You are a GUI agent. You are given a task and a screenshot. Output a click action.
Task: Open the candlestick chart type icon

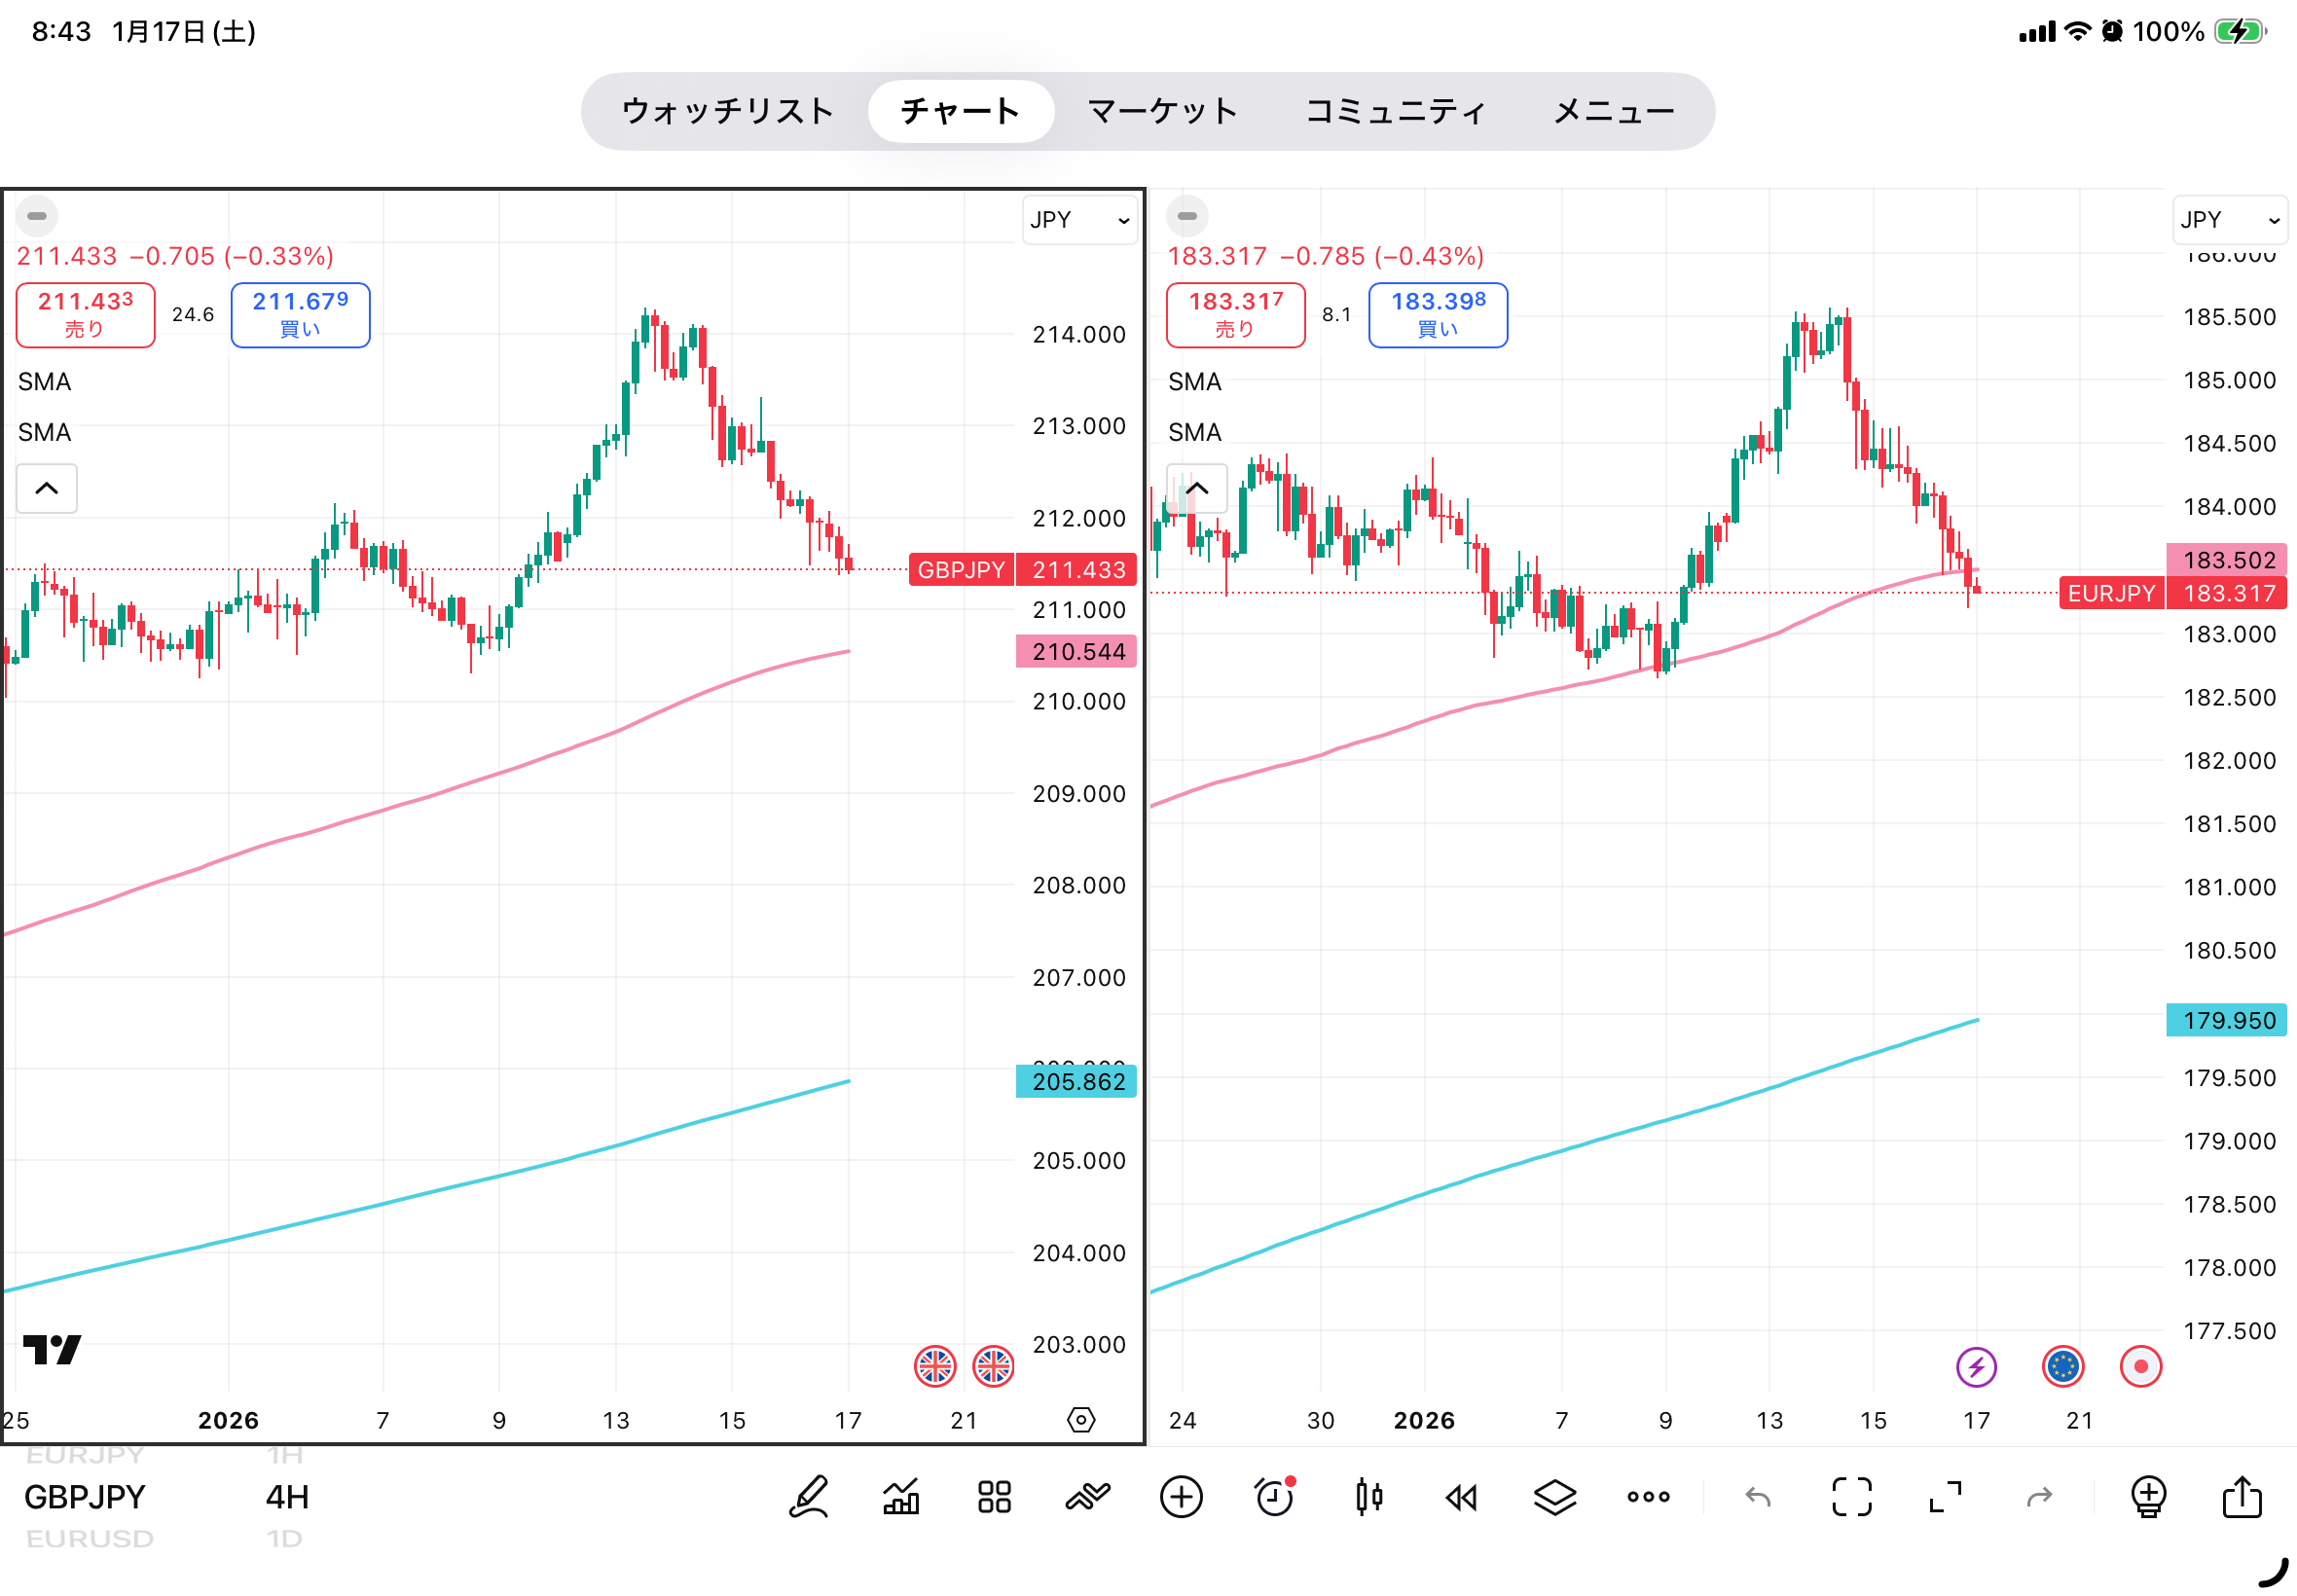click(x=1369, y=1497)
